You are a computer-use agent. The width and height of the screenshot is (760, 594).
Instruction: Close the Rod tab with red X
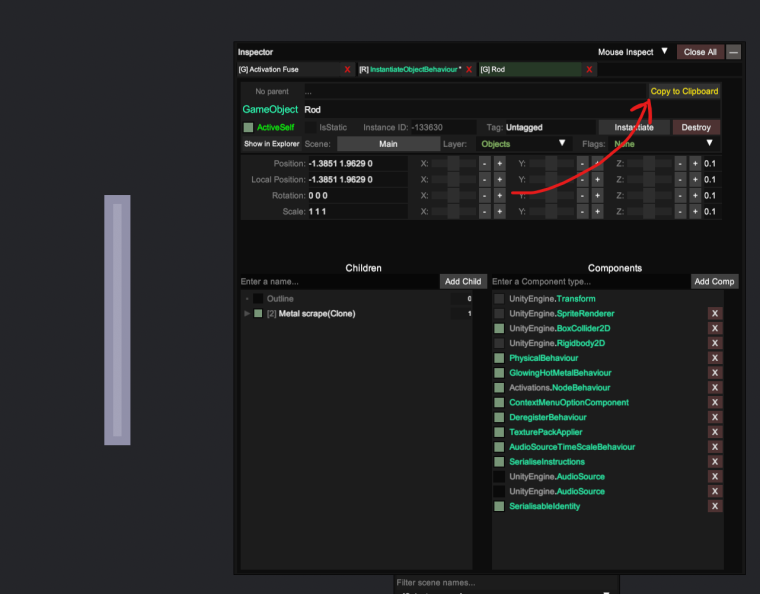pos(589,69)
